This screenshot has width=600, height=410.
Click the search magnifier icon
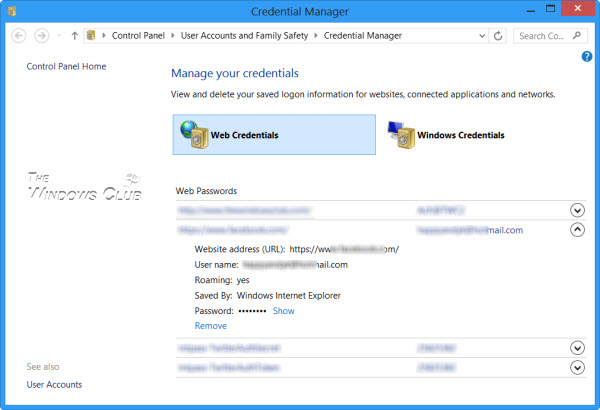577,36
